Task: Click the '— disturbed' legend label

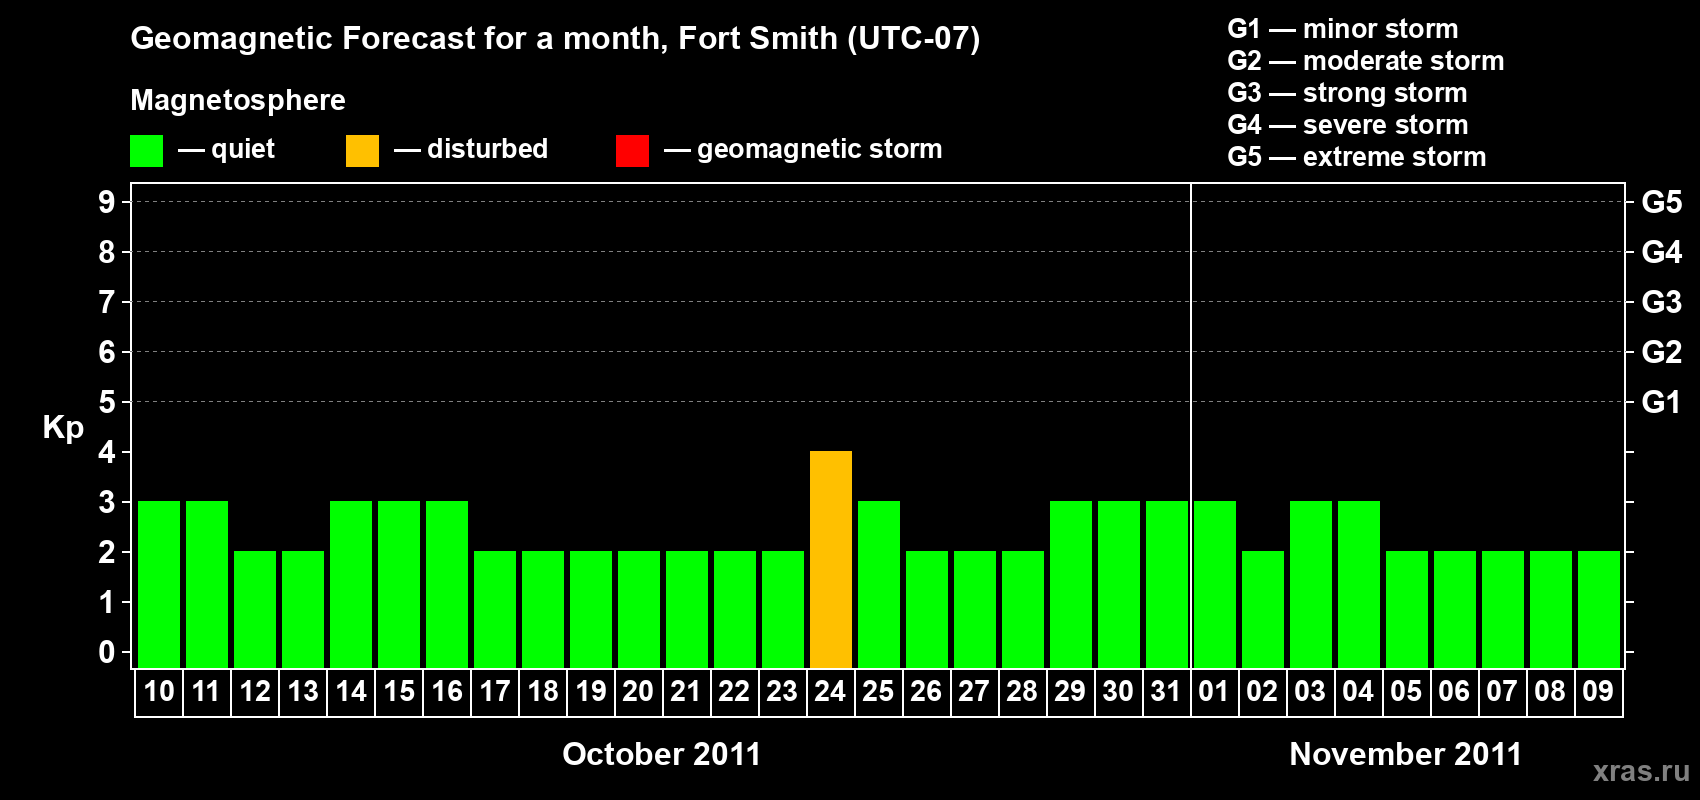Action: (x=471, y=149)
